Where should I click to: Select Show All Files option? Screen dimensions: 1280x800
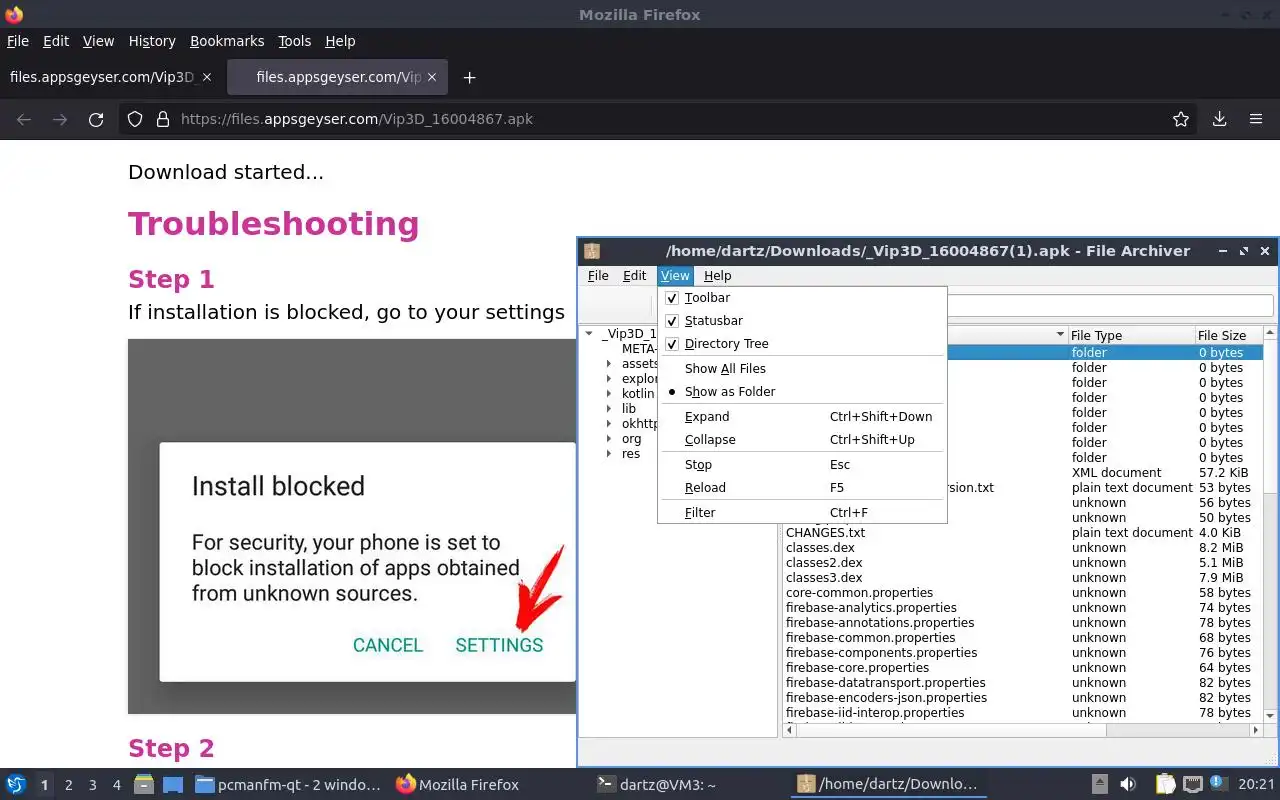point(802,369)
